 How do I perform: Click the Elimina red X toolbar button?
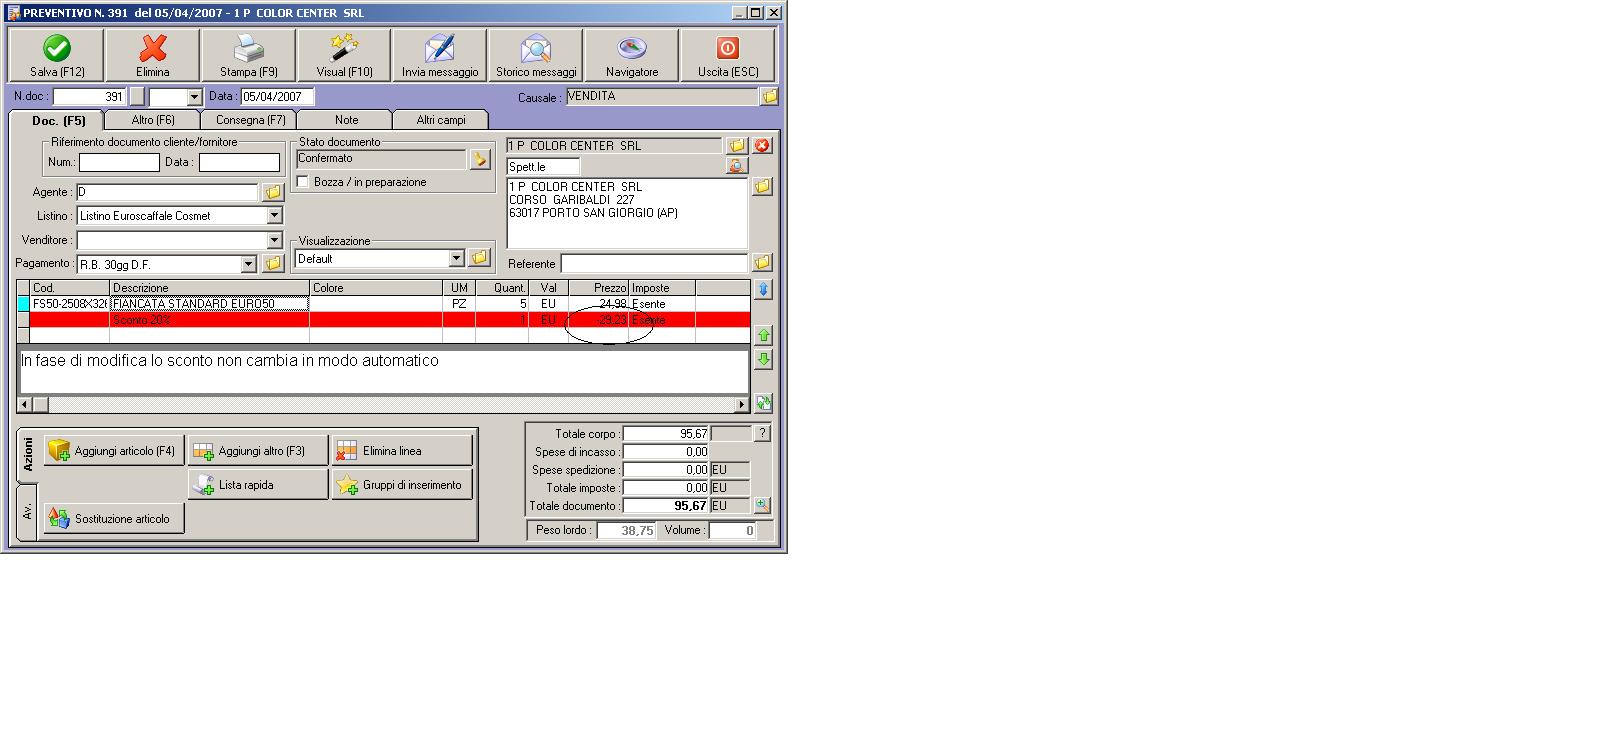[x=153, y=55]
